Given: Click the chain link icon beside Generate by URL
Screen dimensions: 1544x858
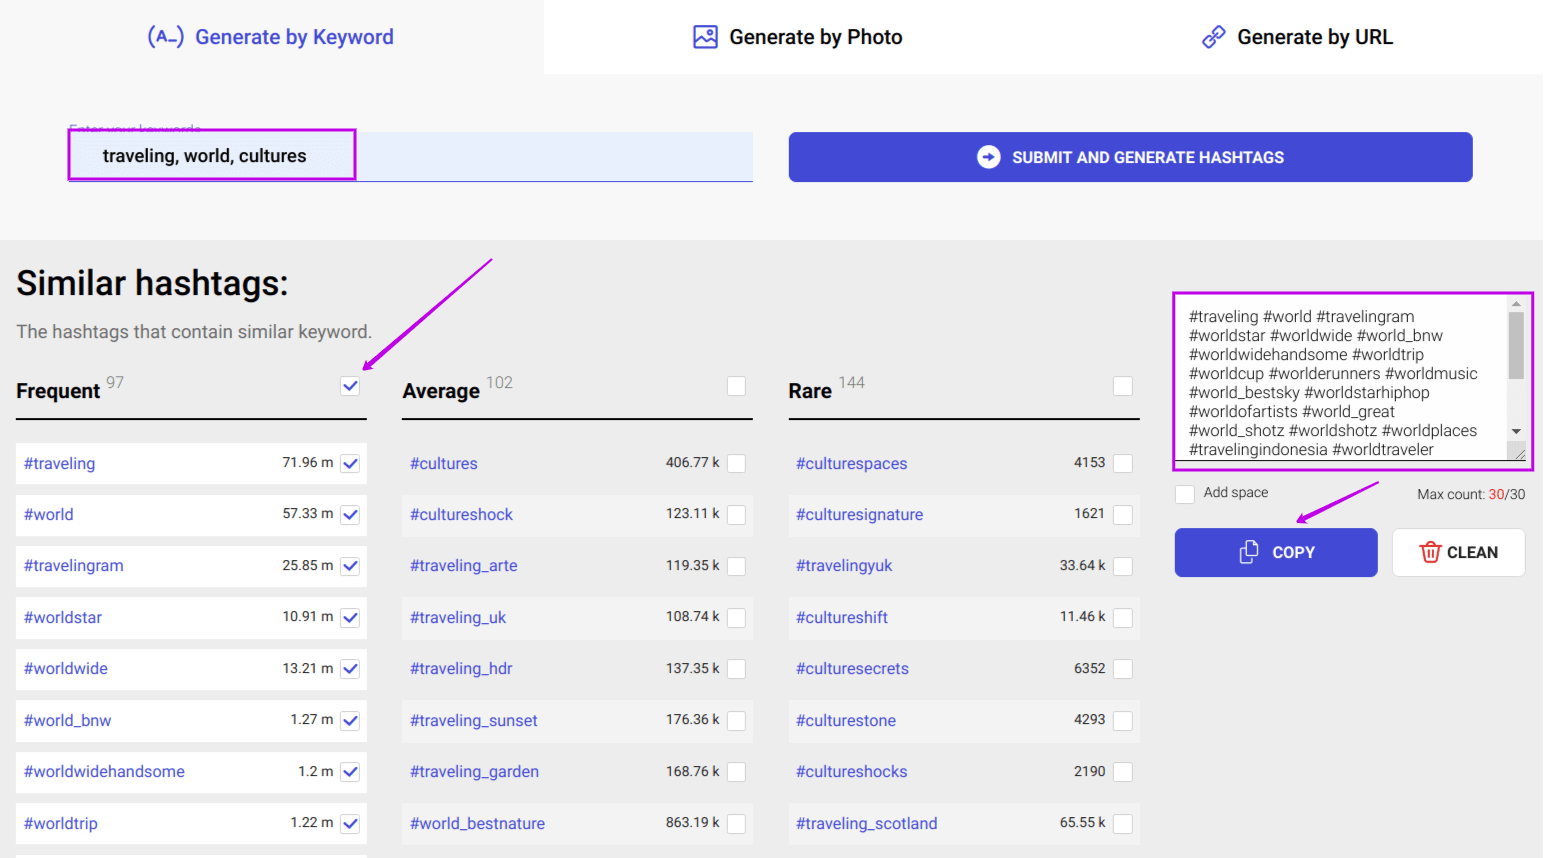Looking at the screenshot, I should [x=1212, y=36].
